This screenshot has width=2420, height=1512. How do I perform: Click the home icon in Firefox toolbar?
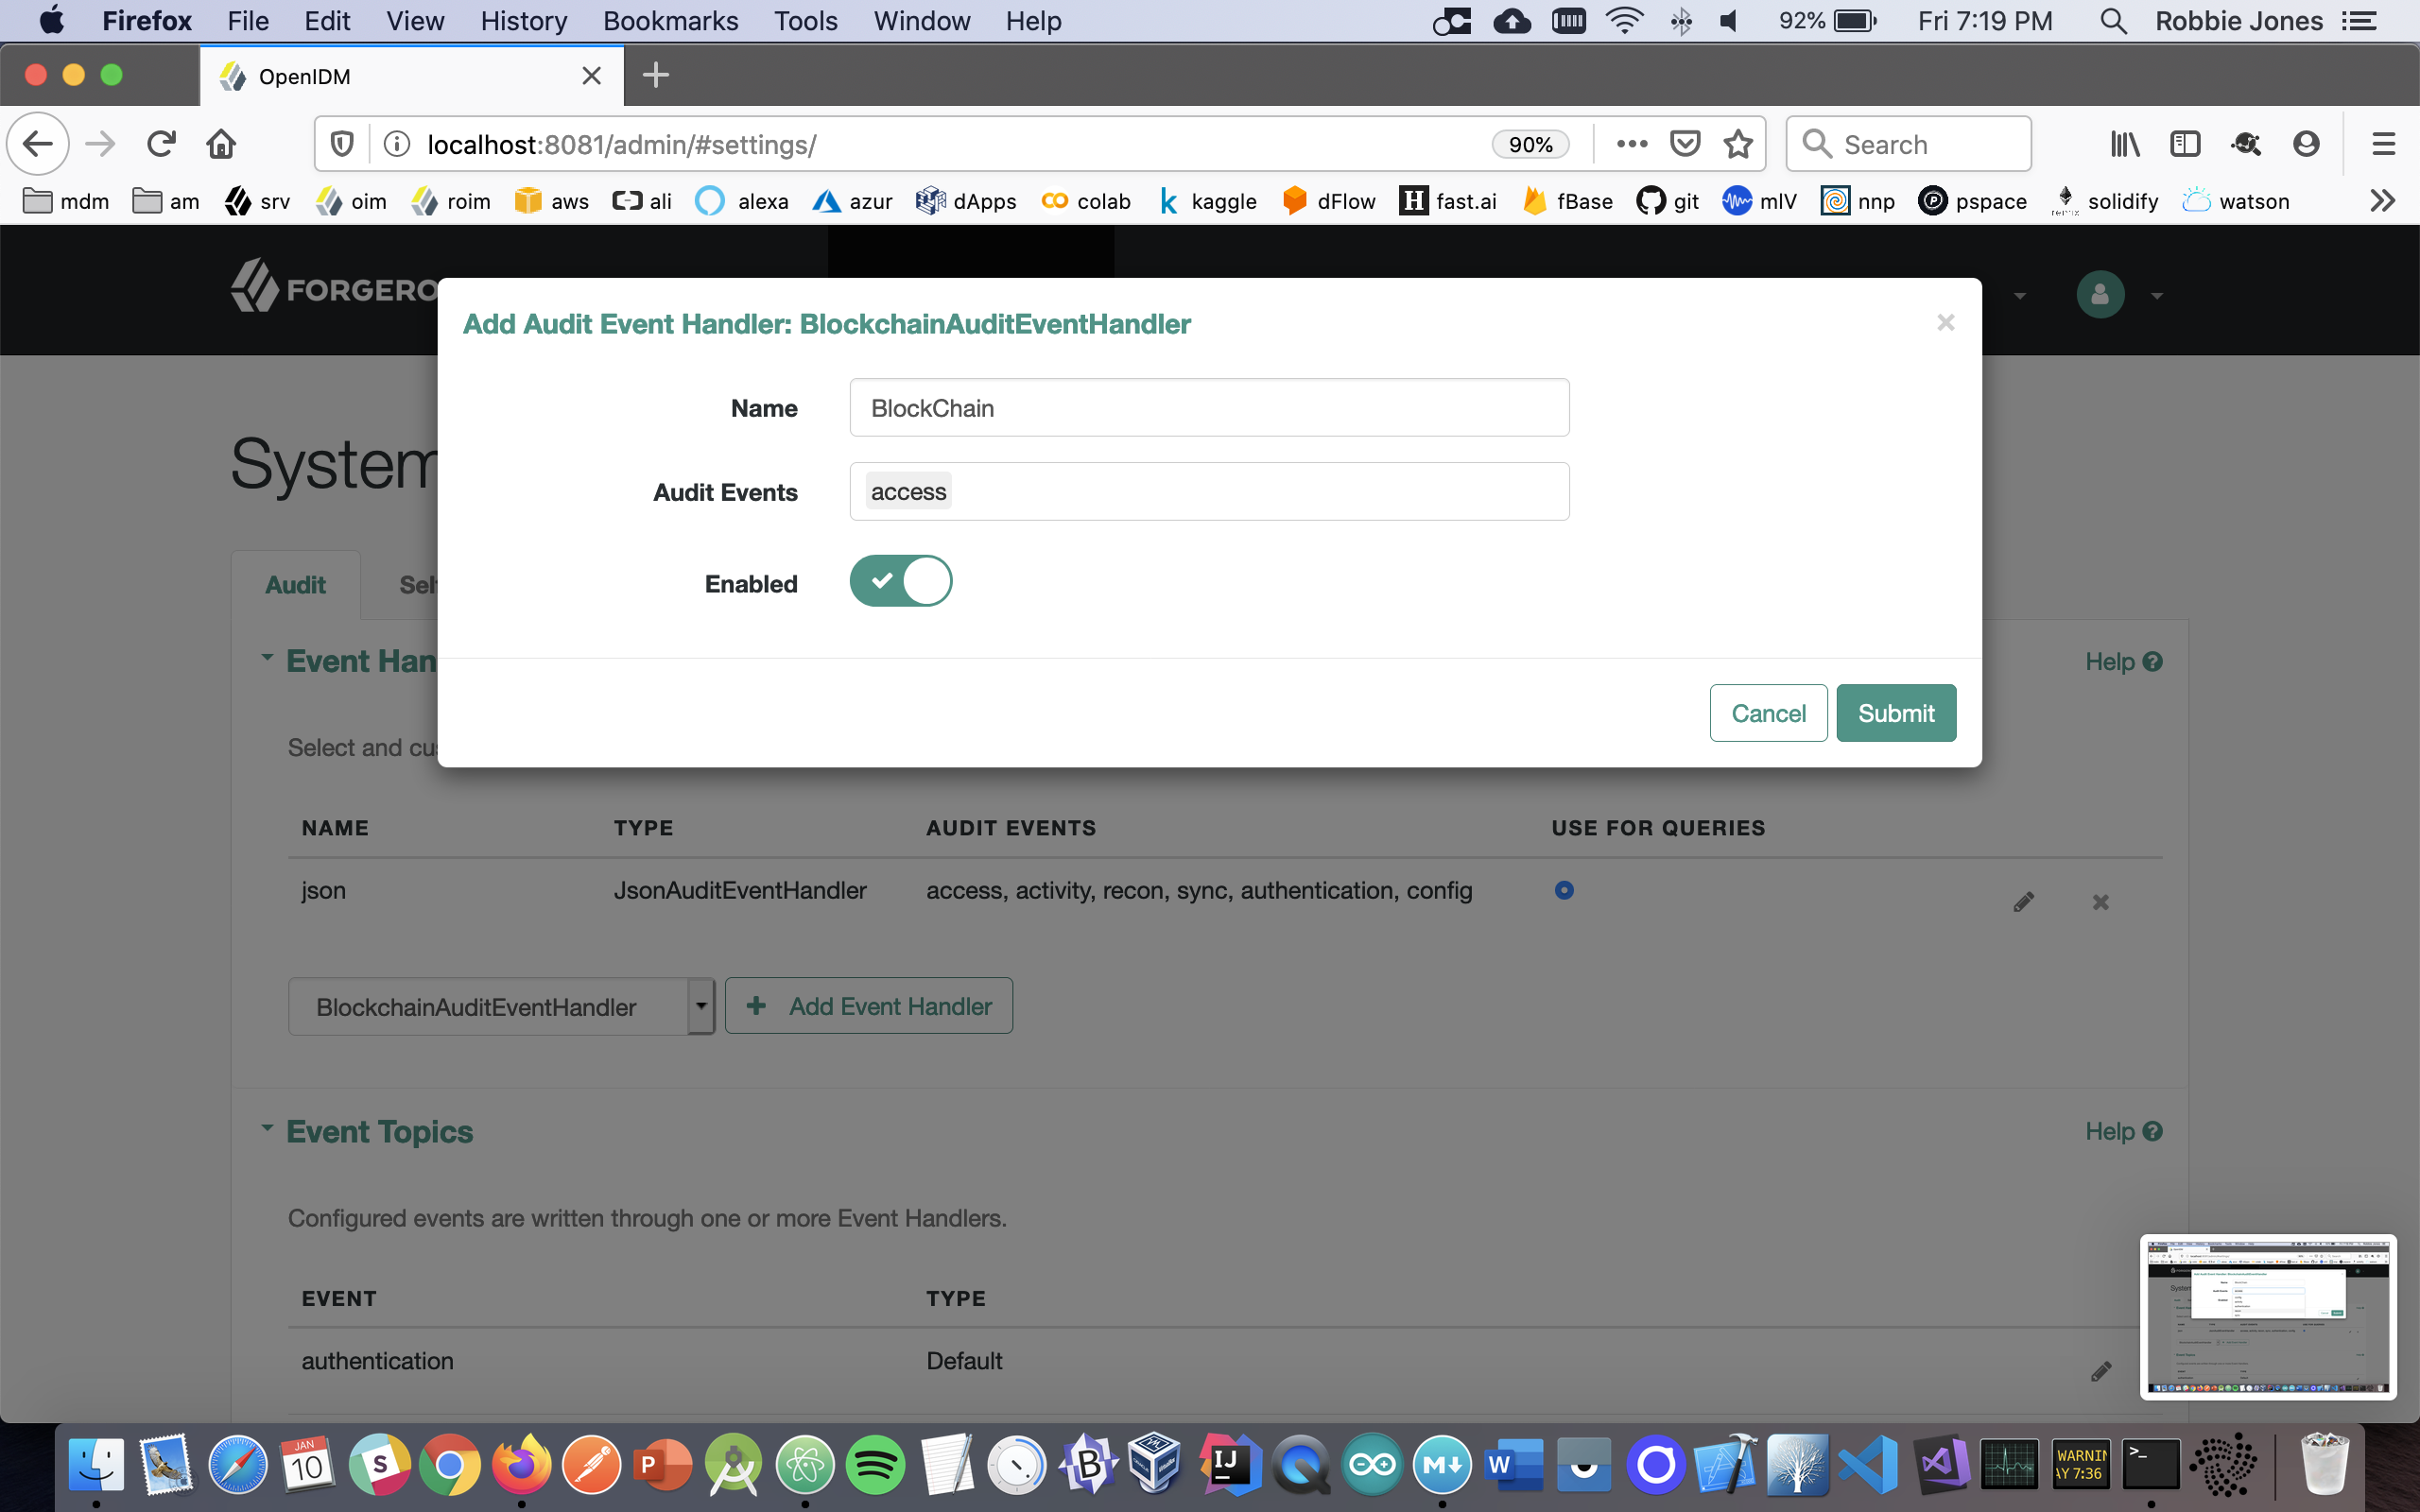coord(221,144)
